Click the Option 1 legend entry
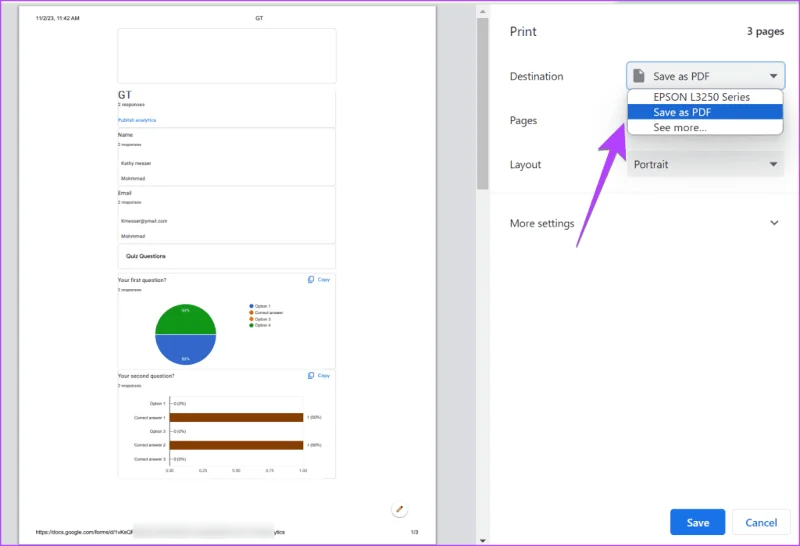Viewport: 800px width, 546px height. 260,306
